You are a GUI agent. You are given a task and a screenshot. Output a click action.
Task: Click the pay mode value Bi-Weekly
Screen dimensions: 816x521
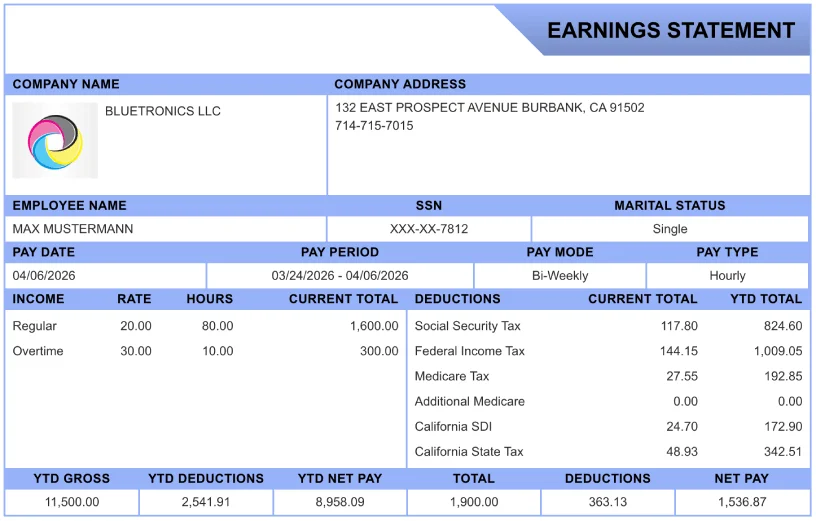(x=560, y=276)
